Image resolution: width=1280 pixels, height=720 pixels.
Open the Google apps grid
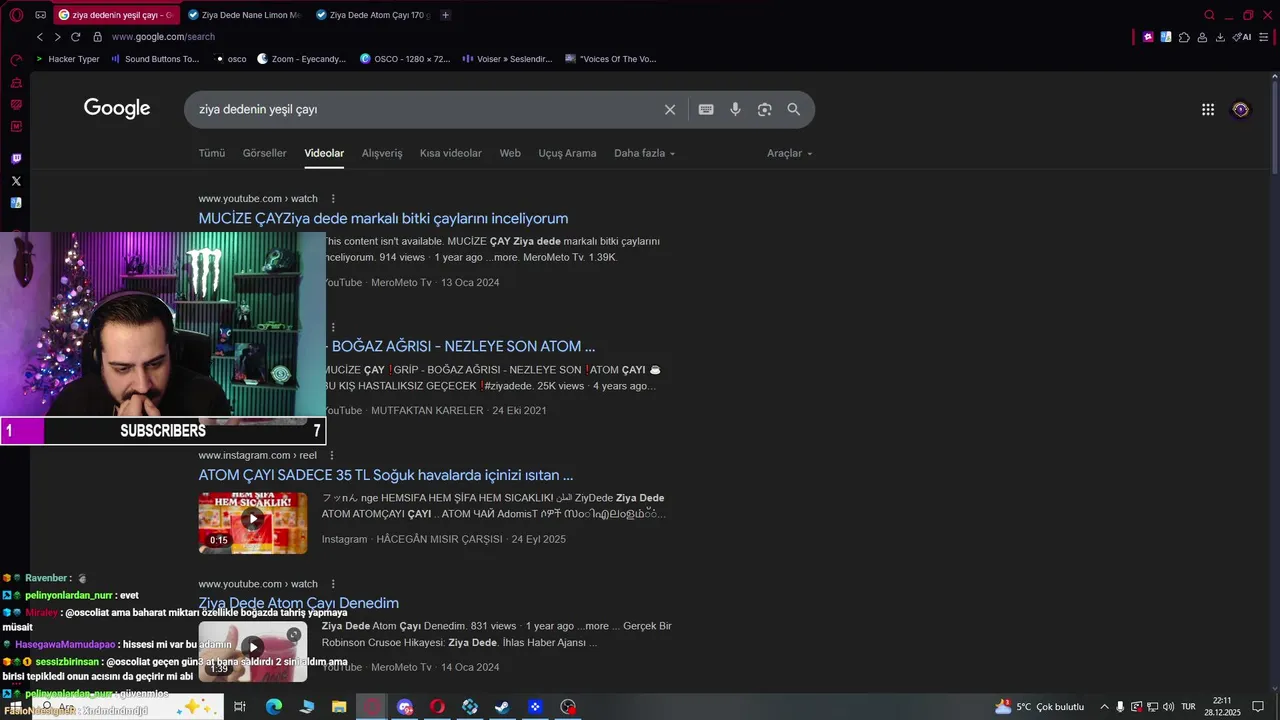[1208, 110]
